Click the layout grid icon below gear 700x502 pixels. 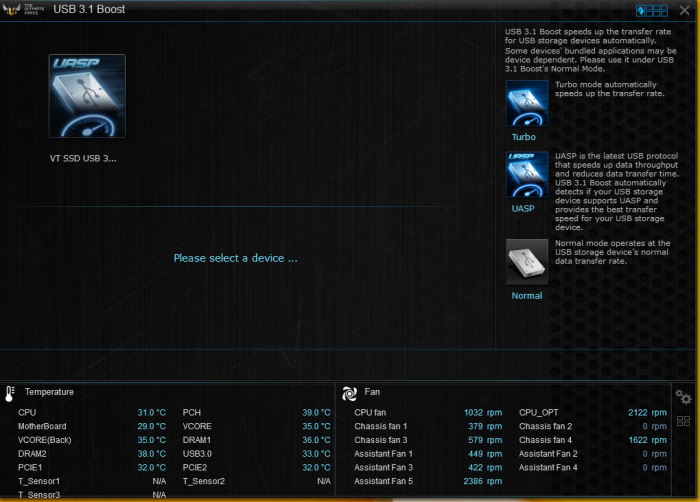[x=683, y=421]
